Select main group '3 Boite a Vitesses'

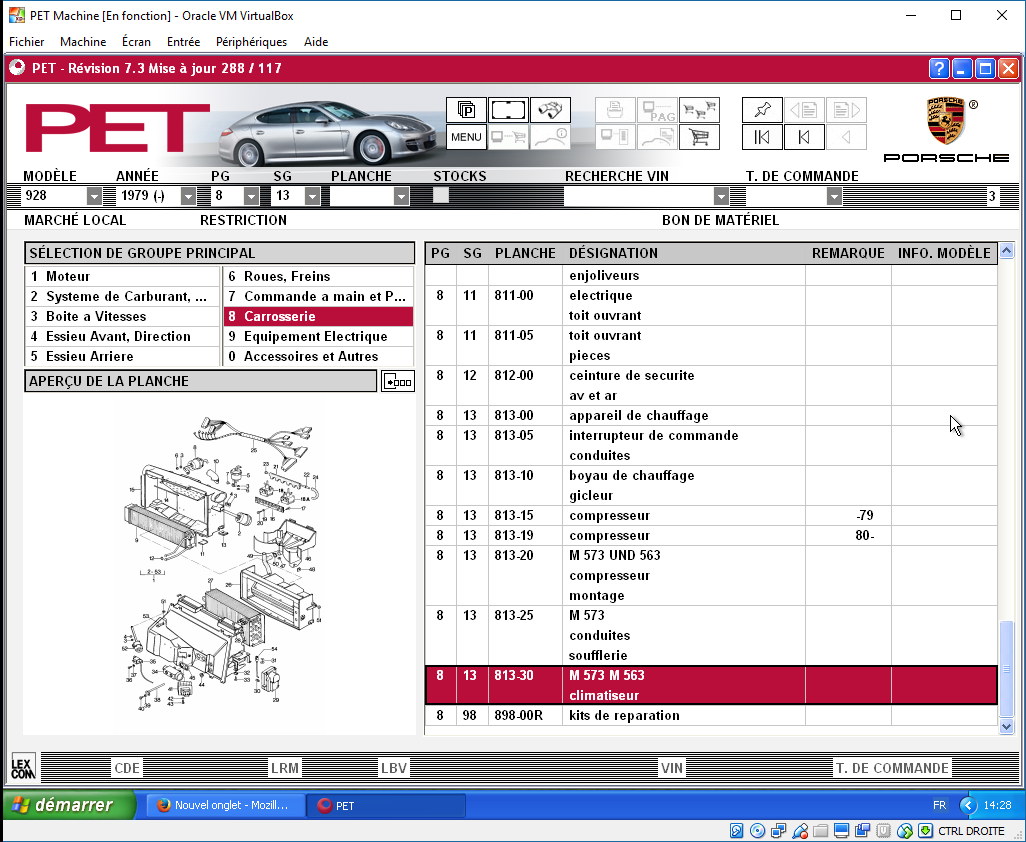[122, 317]
